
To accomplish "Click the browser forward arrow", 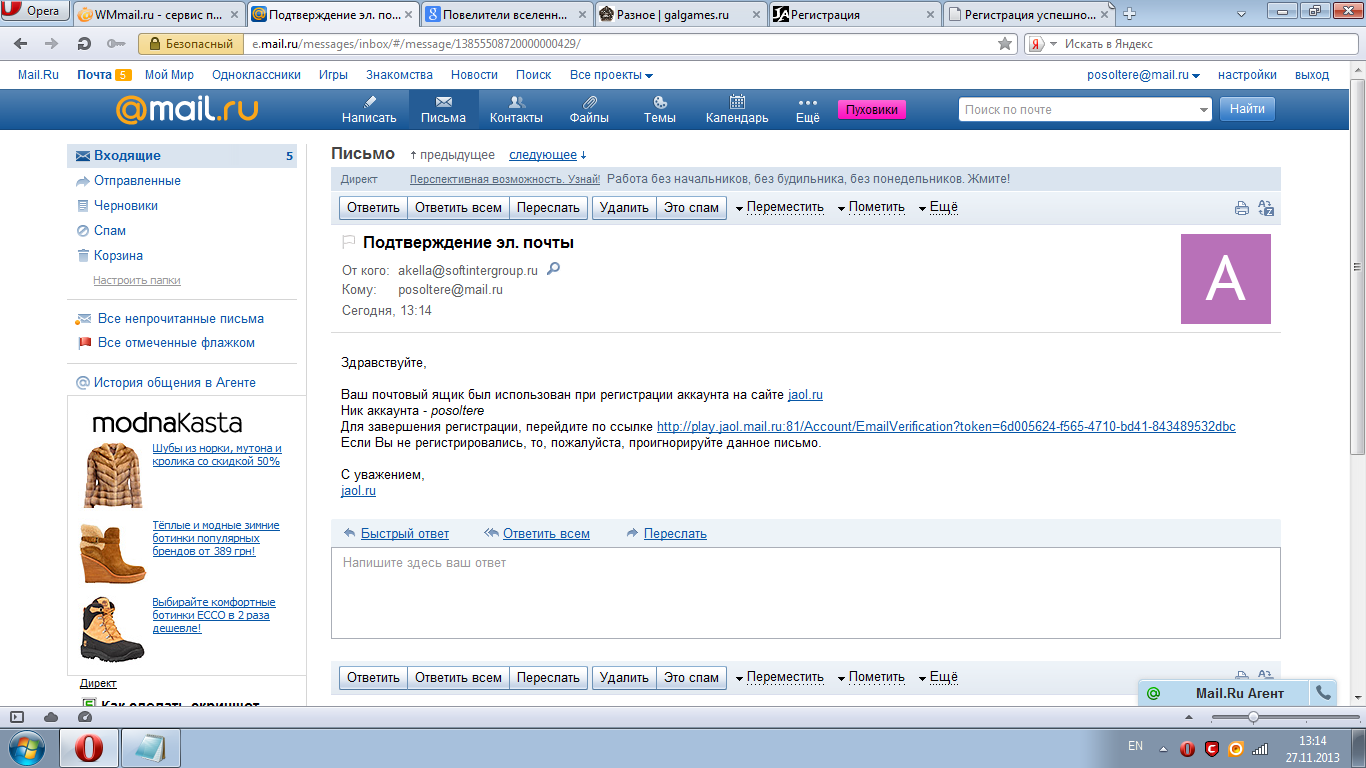I will [x=52, y=44].
